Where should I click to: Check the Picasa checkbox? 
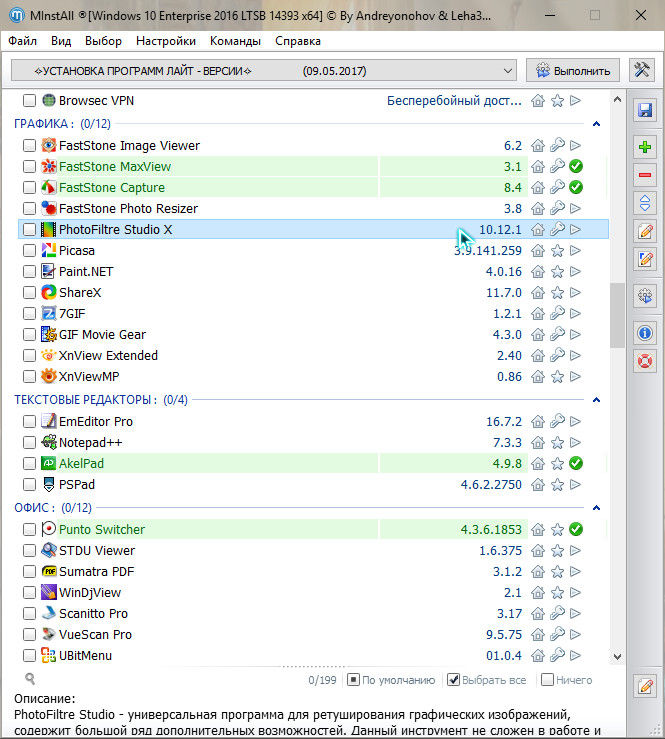point(29,250)
